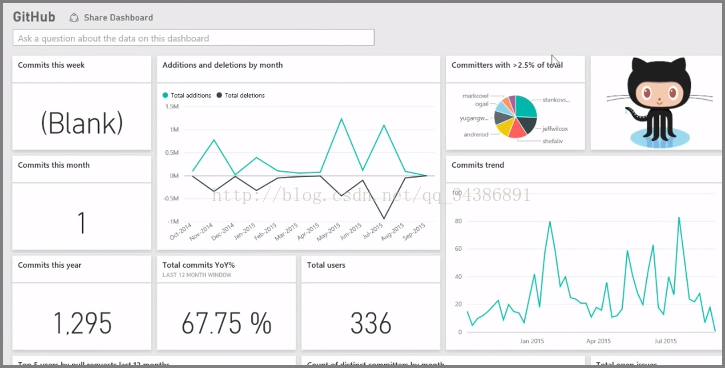Click the Total additions legend label
725x368 pixels.
(x=190, y=95)
